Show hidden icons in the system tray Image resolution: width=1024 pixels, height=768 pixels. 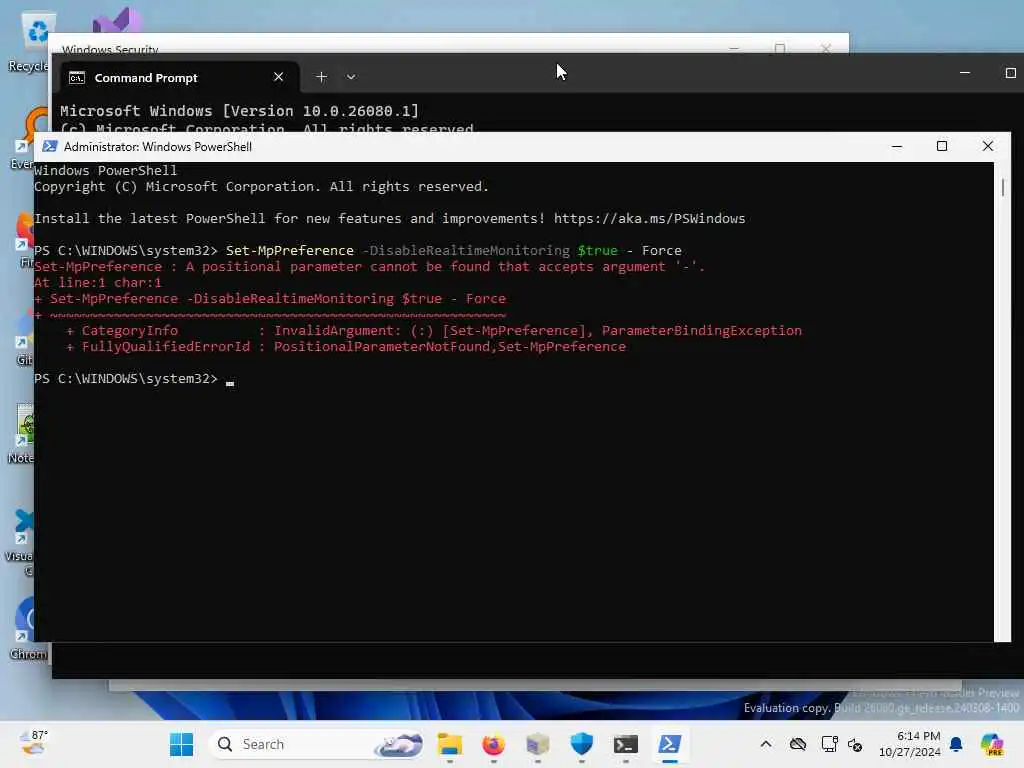766,744
